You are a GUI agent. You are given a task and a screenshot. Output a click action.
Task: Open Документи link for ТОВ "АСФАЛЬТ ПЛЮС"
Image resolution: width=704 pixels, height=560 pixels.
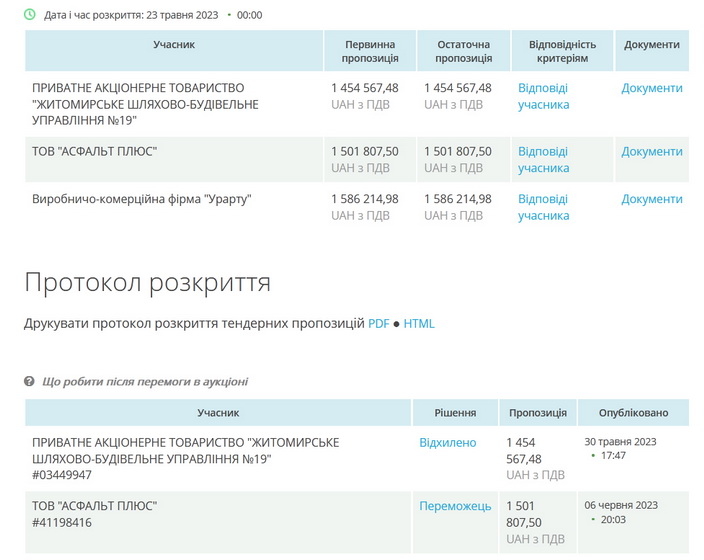tap(651, 152)
